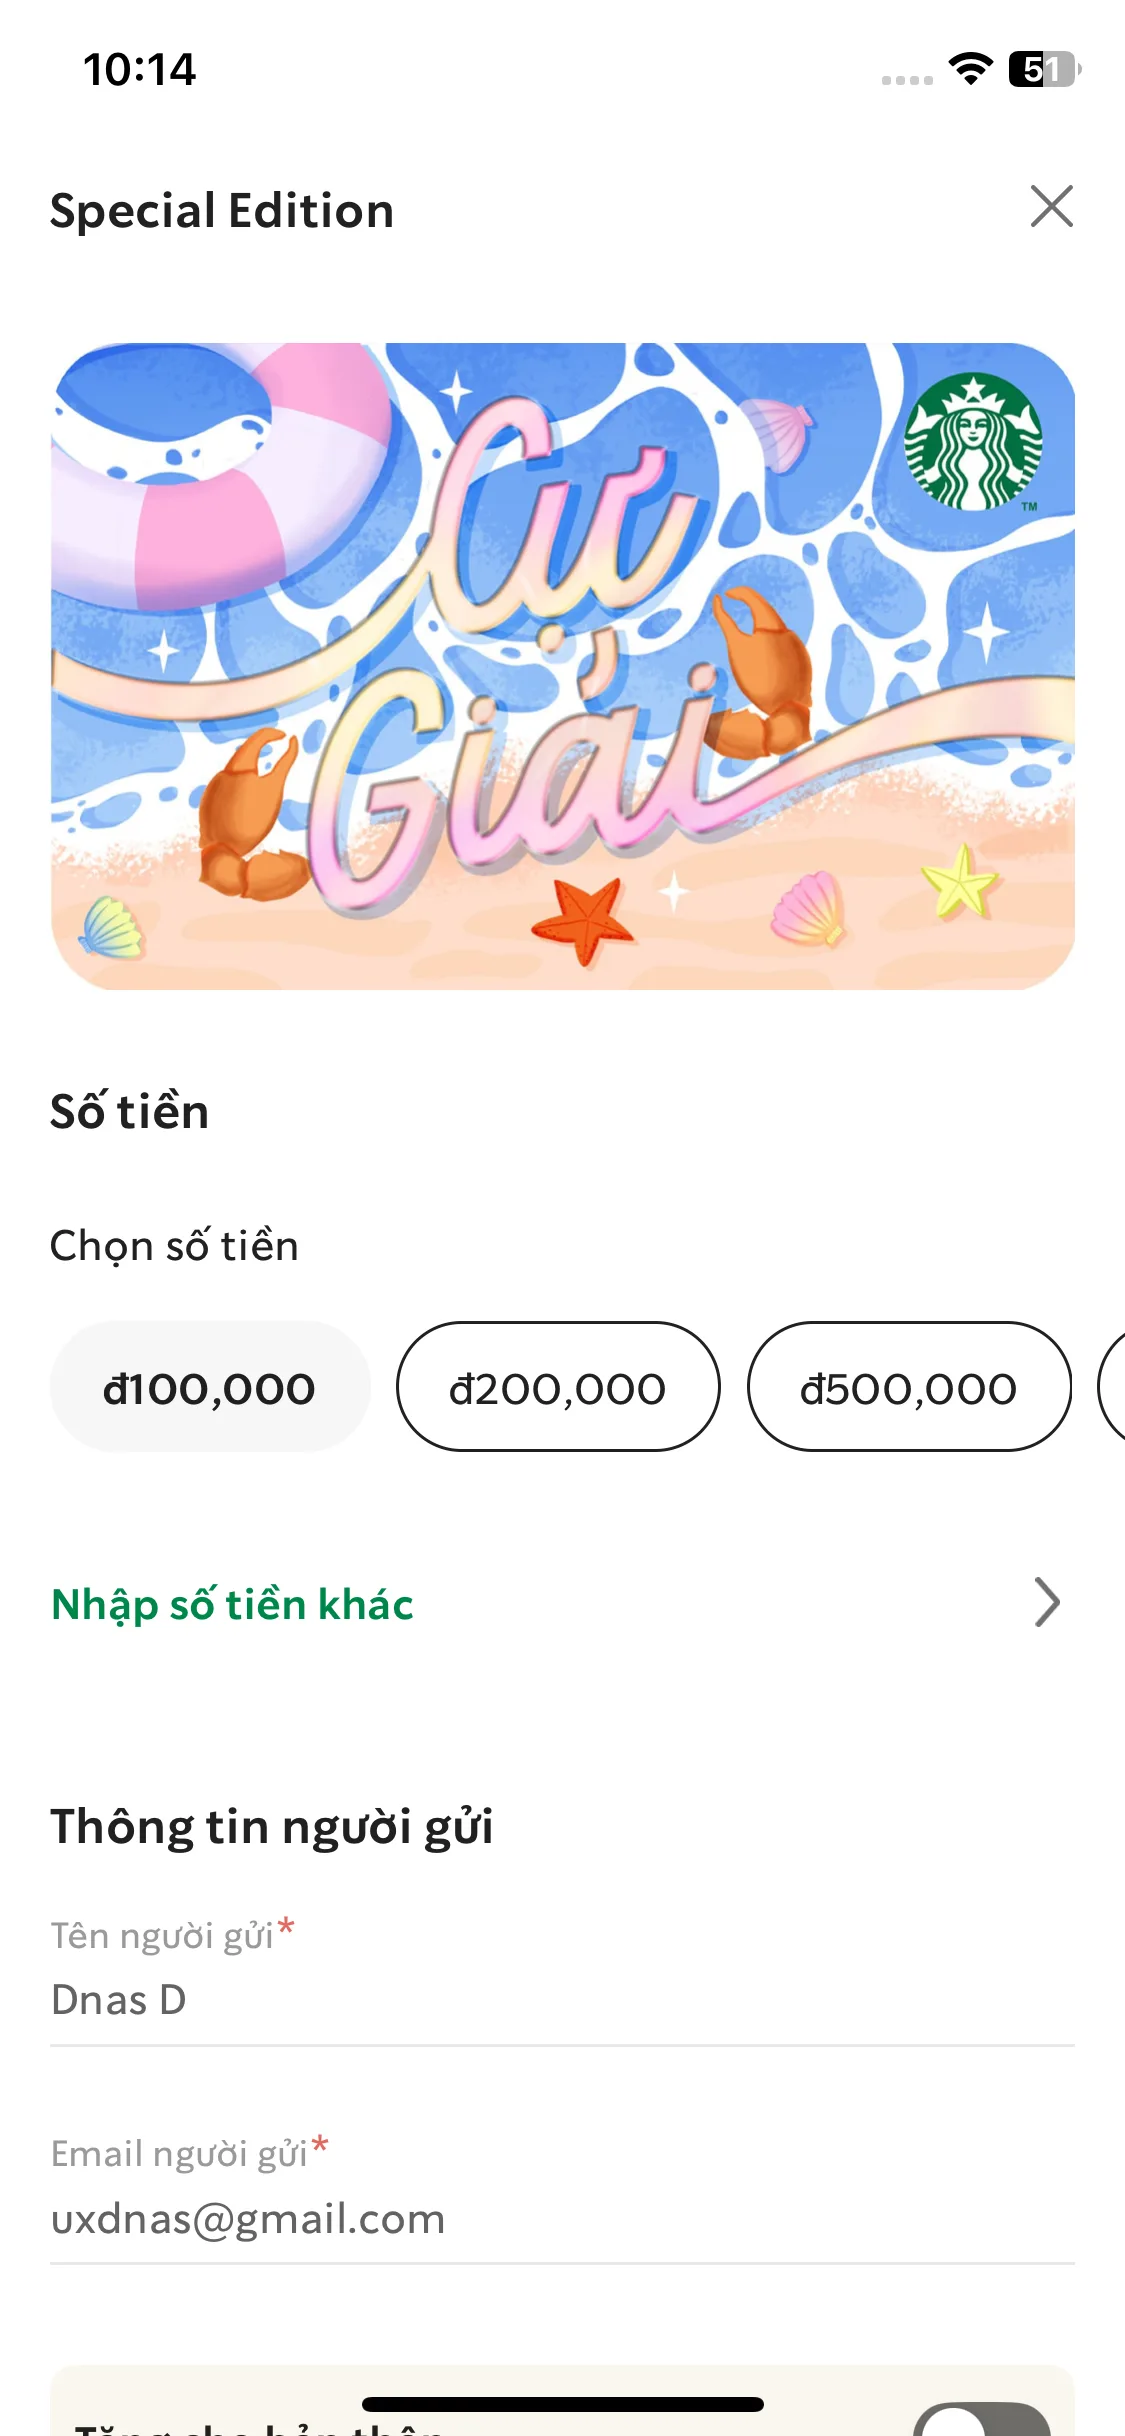
Task: Choose the đ200,000 amount chip
Action: coord(558,1387)
